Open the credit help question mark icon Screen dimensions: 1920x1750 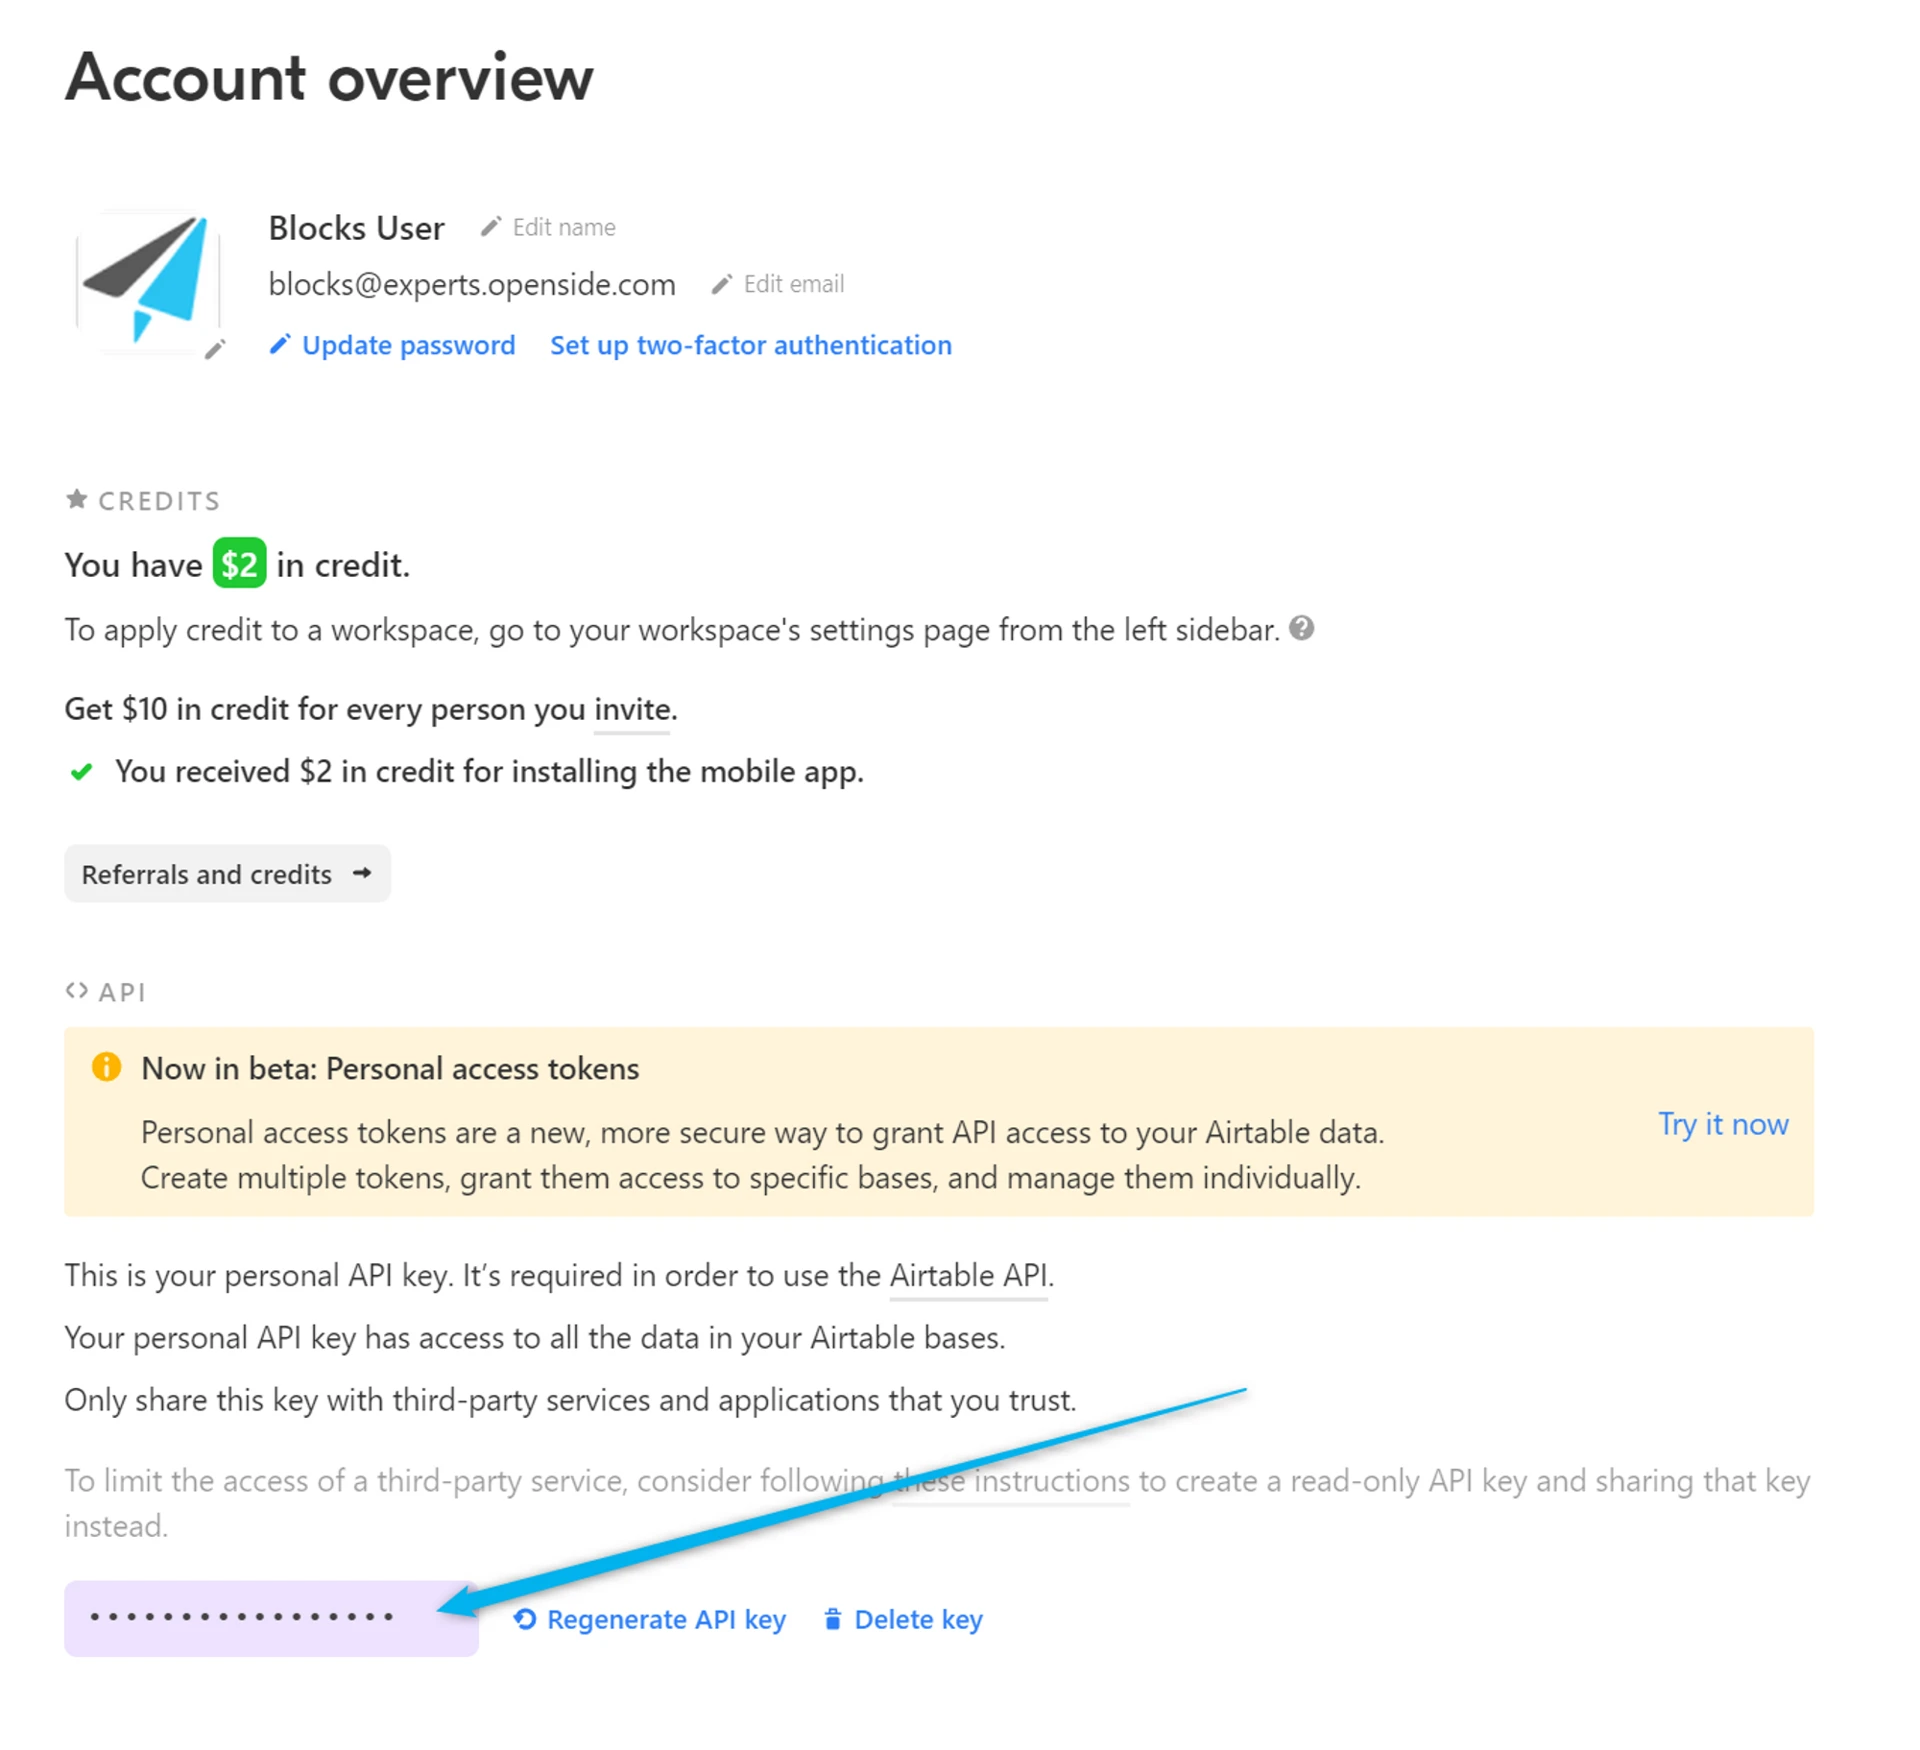coord(1301,629)
